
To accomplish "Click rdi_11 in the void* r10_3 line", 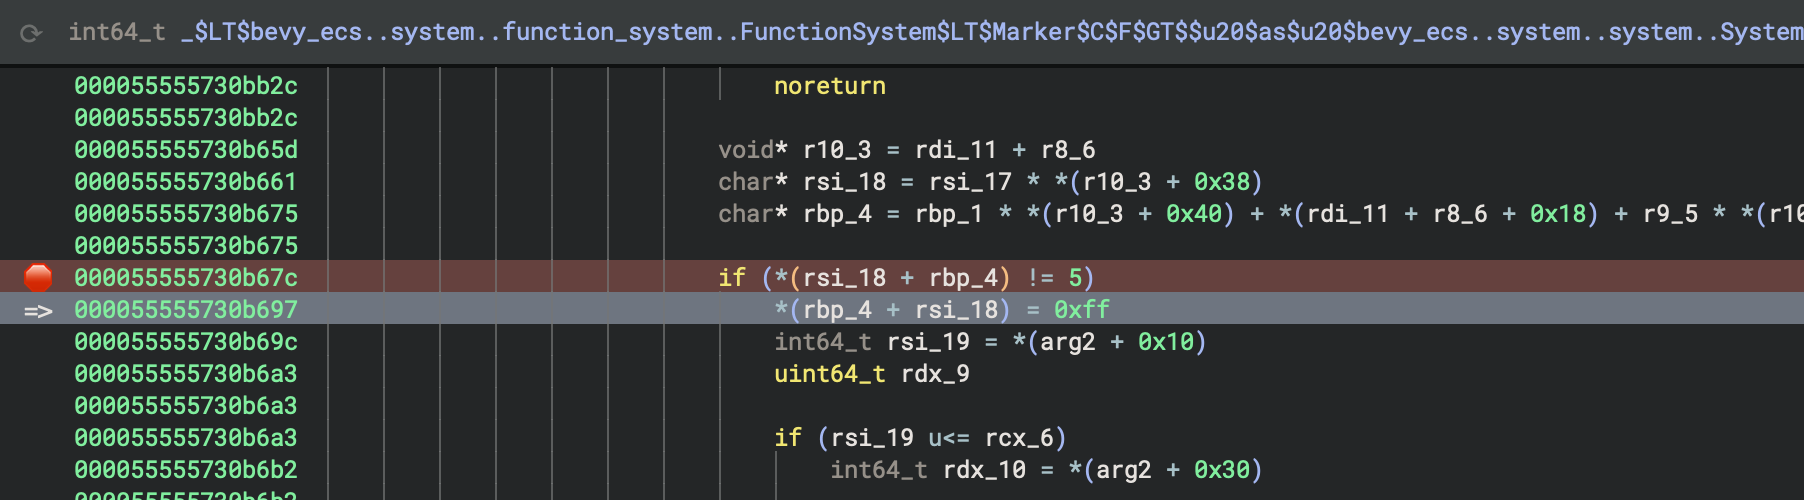I will click(x=956, y=150).
